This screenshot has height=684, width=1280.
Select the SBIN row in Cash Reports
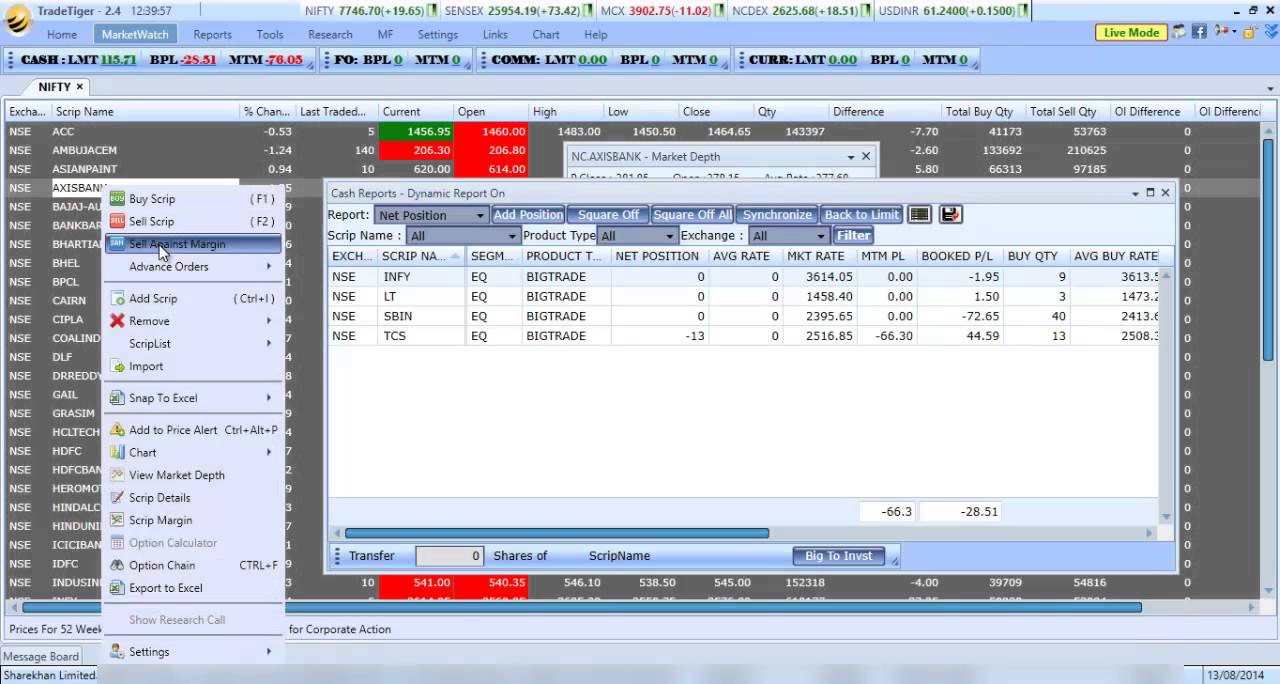tap(743, 316)
